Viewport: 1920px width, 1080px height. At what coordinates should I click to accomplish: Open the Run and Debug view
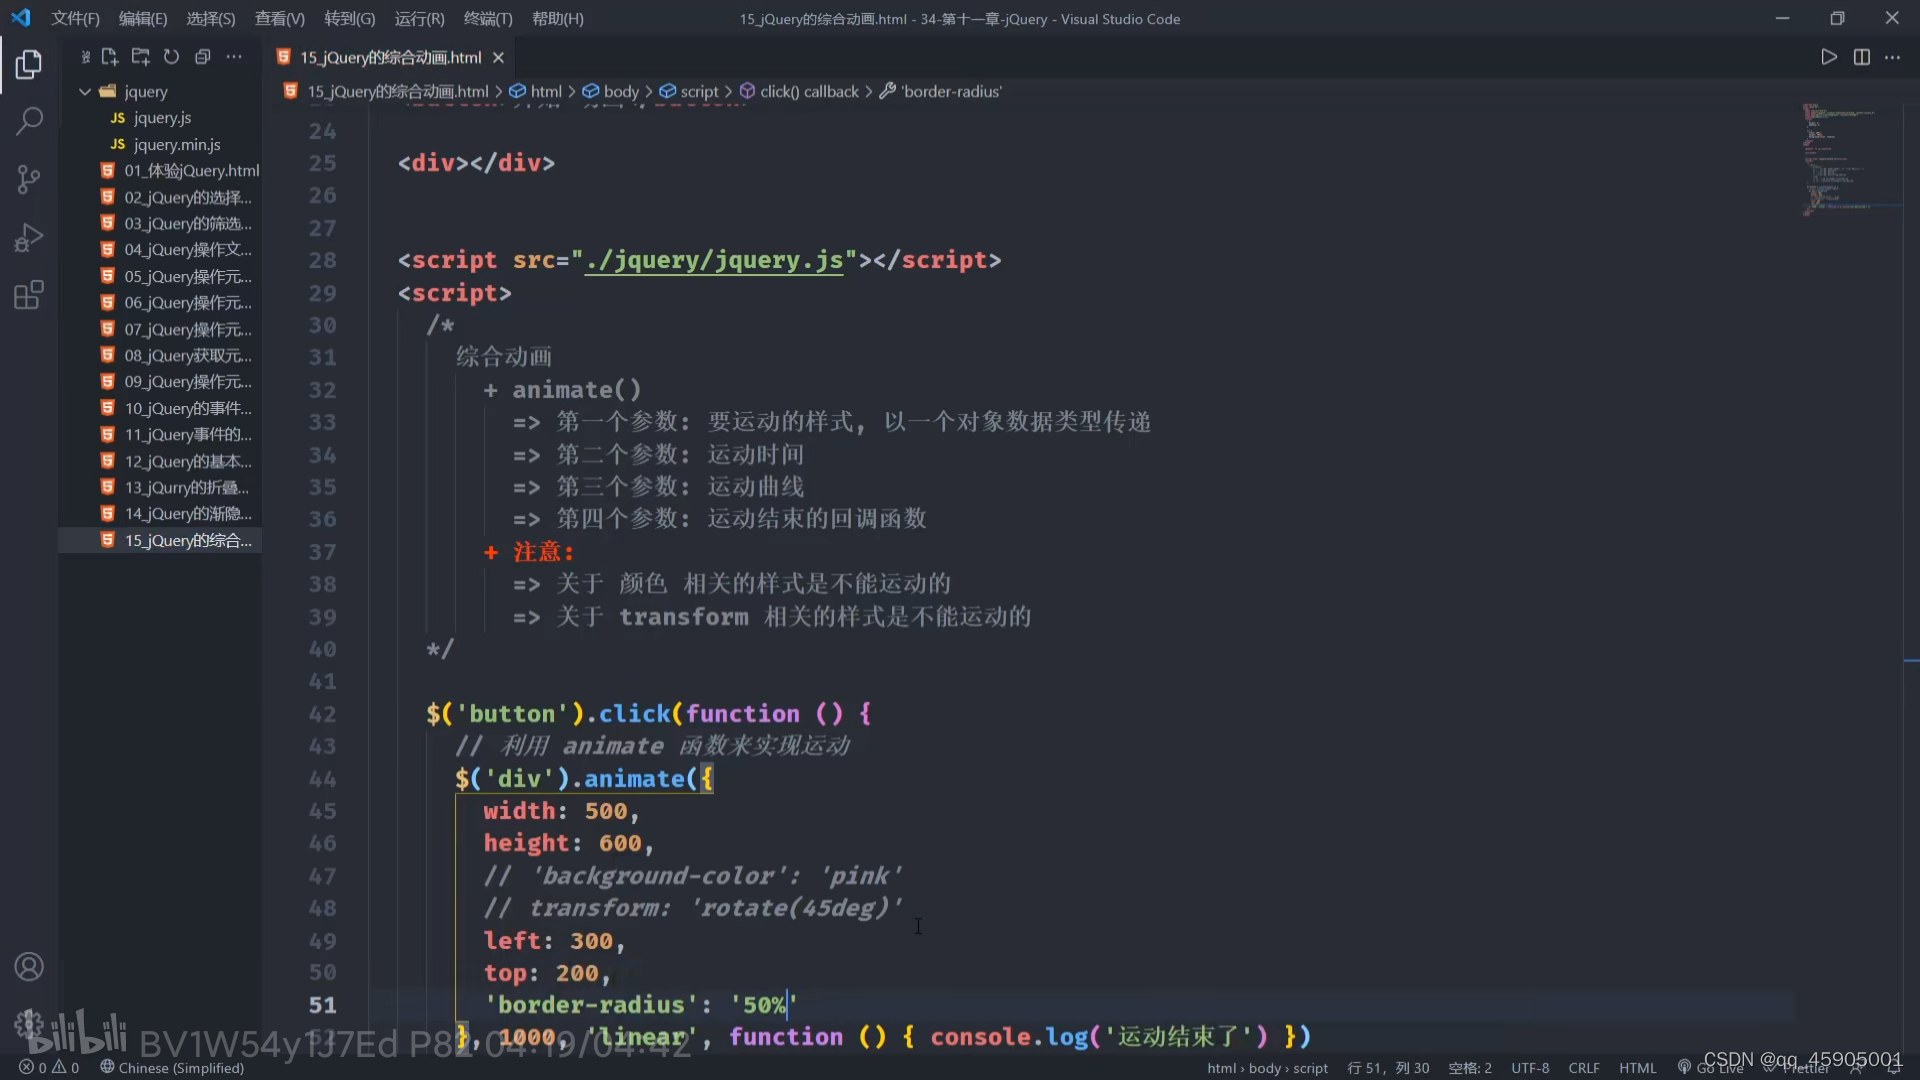click(28, 238)
